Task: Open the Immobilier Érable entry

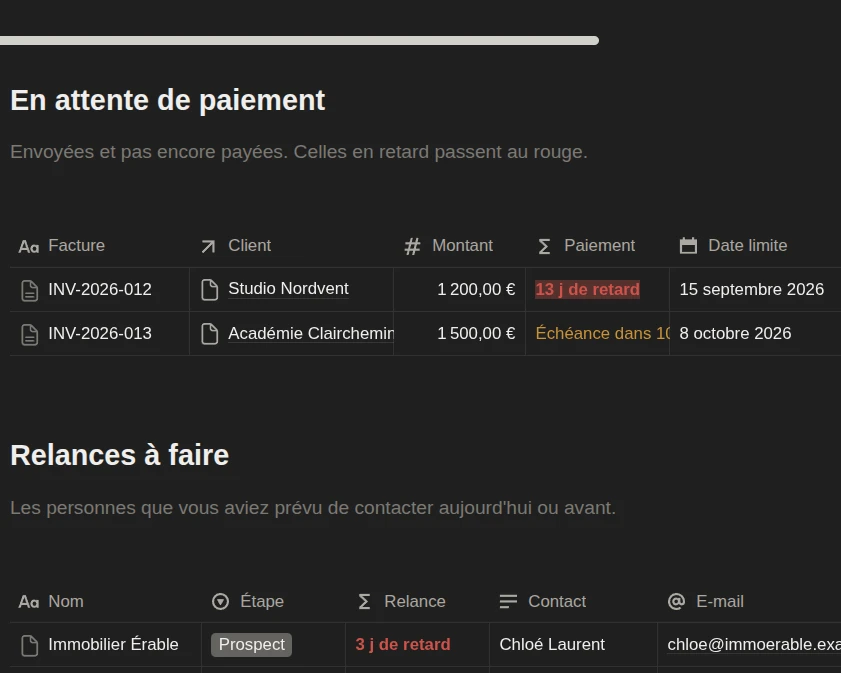Action: [x=113, y=645]
